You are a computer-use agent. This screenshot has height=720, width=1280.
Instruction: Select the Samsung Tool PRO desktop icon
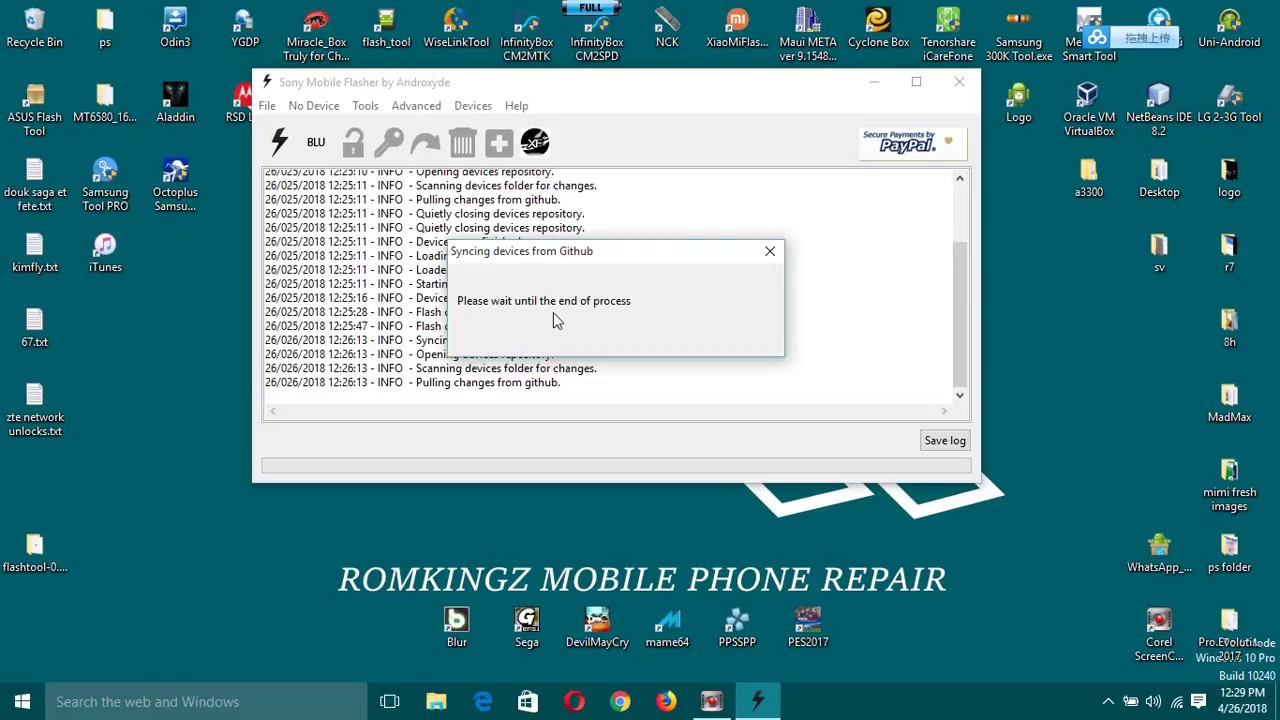pyautogui.click(x=105, y=185)
